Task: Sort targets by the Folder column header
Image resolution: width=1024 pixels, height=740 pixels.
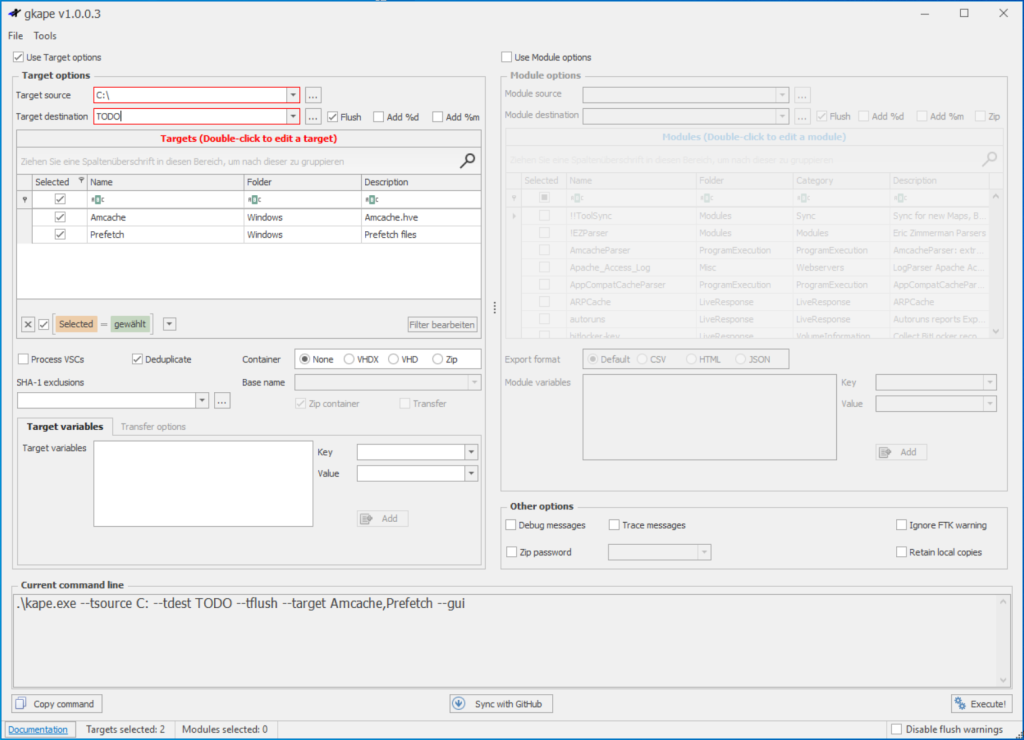Action: [x=302, y=182]
